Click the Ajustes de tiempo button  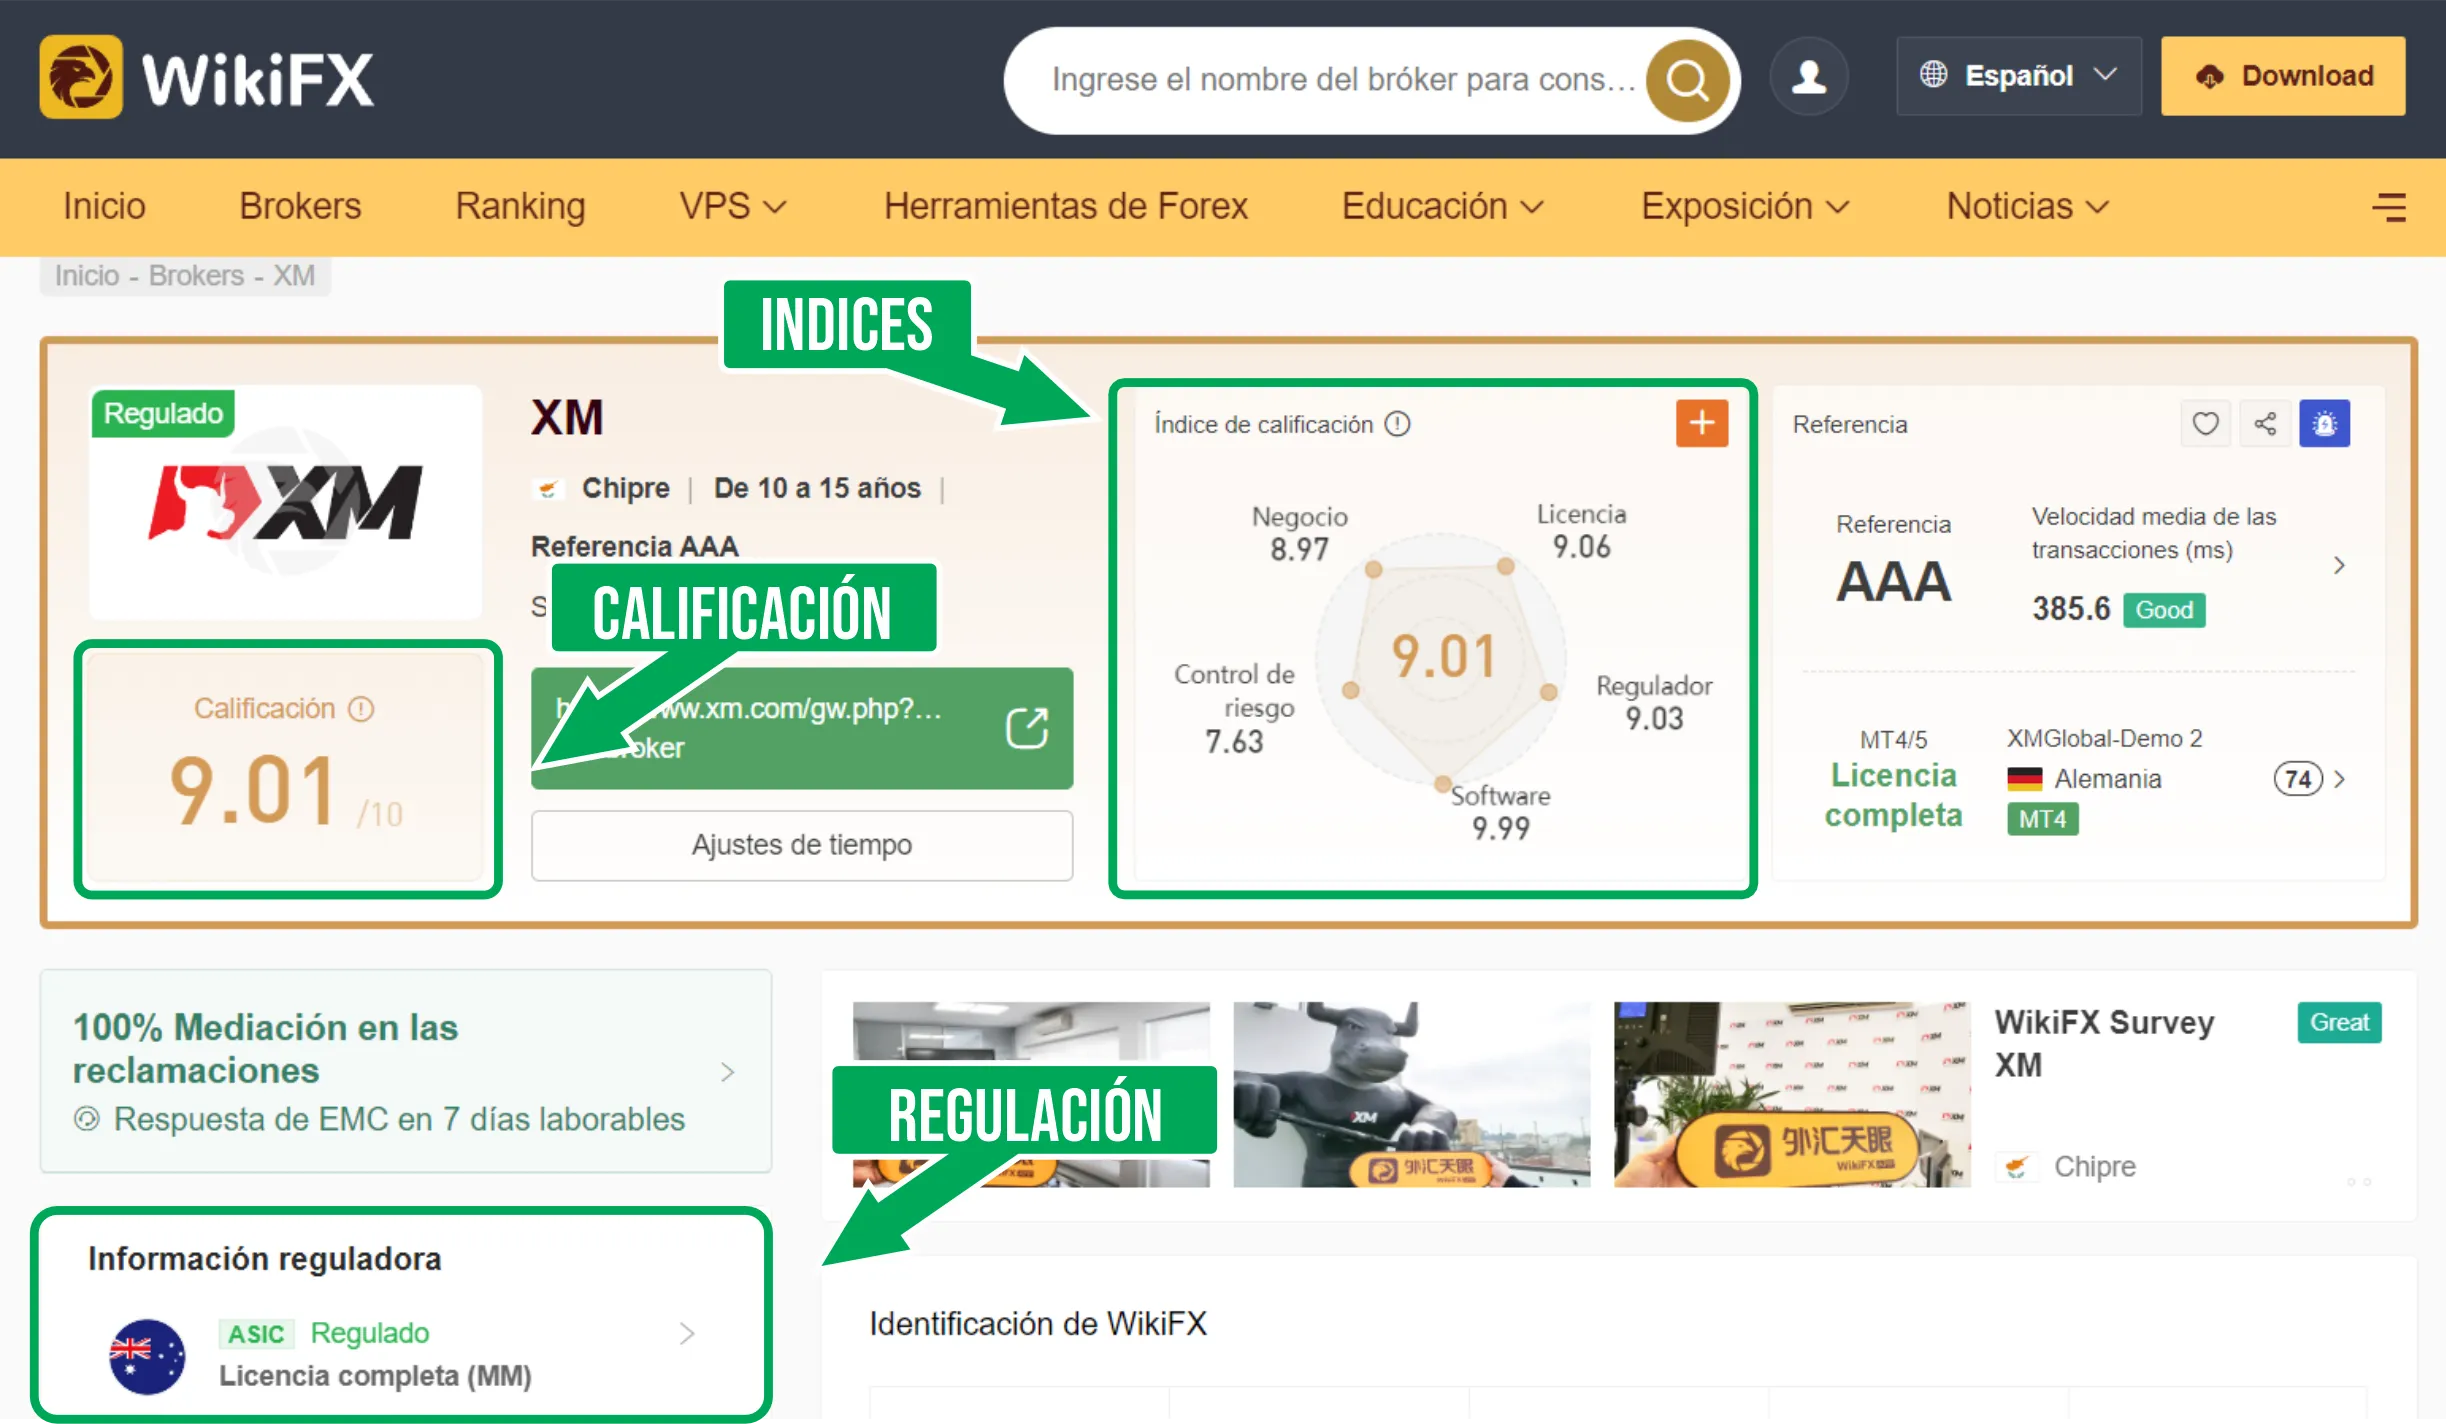[x=802, y=845]
